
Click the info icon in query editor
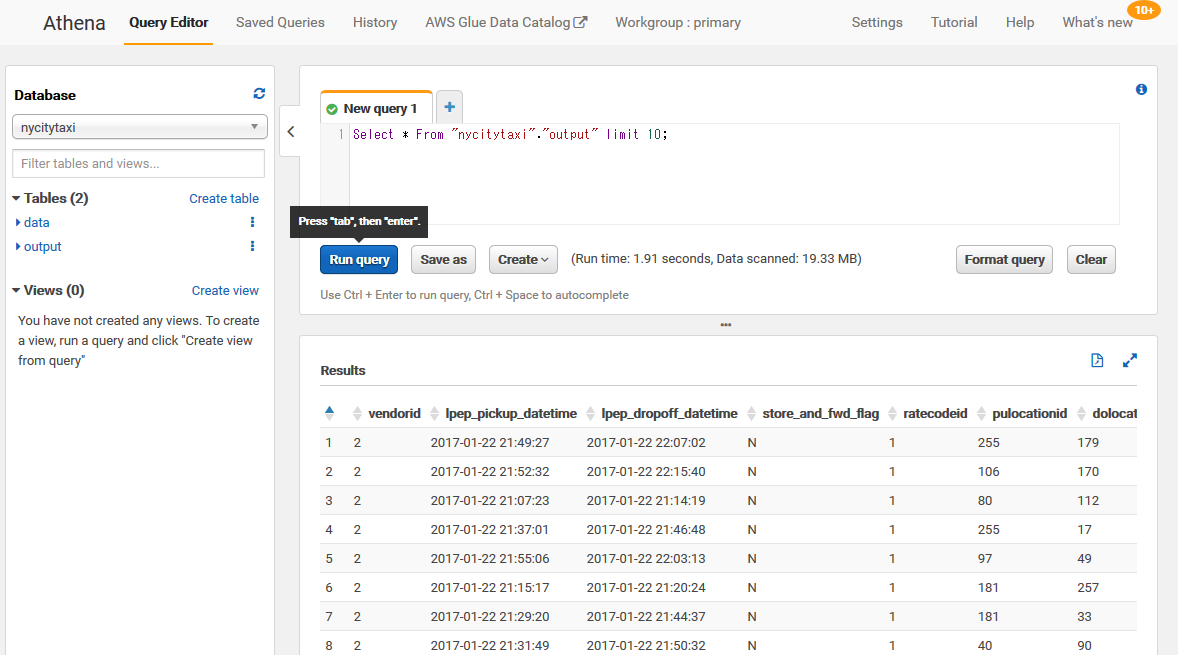[x=1141, y=89]
